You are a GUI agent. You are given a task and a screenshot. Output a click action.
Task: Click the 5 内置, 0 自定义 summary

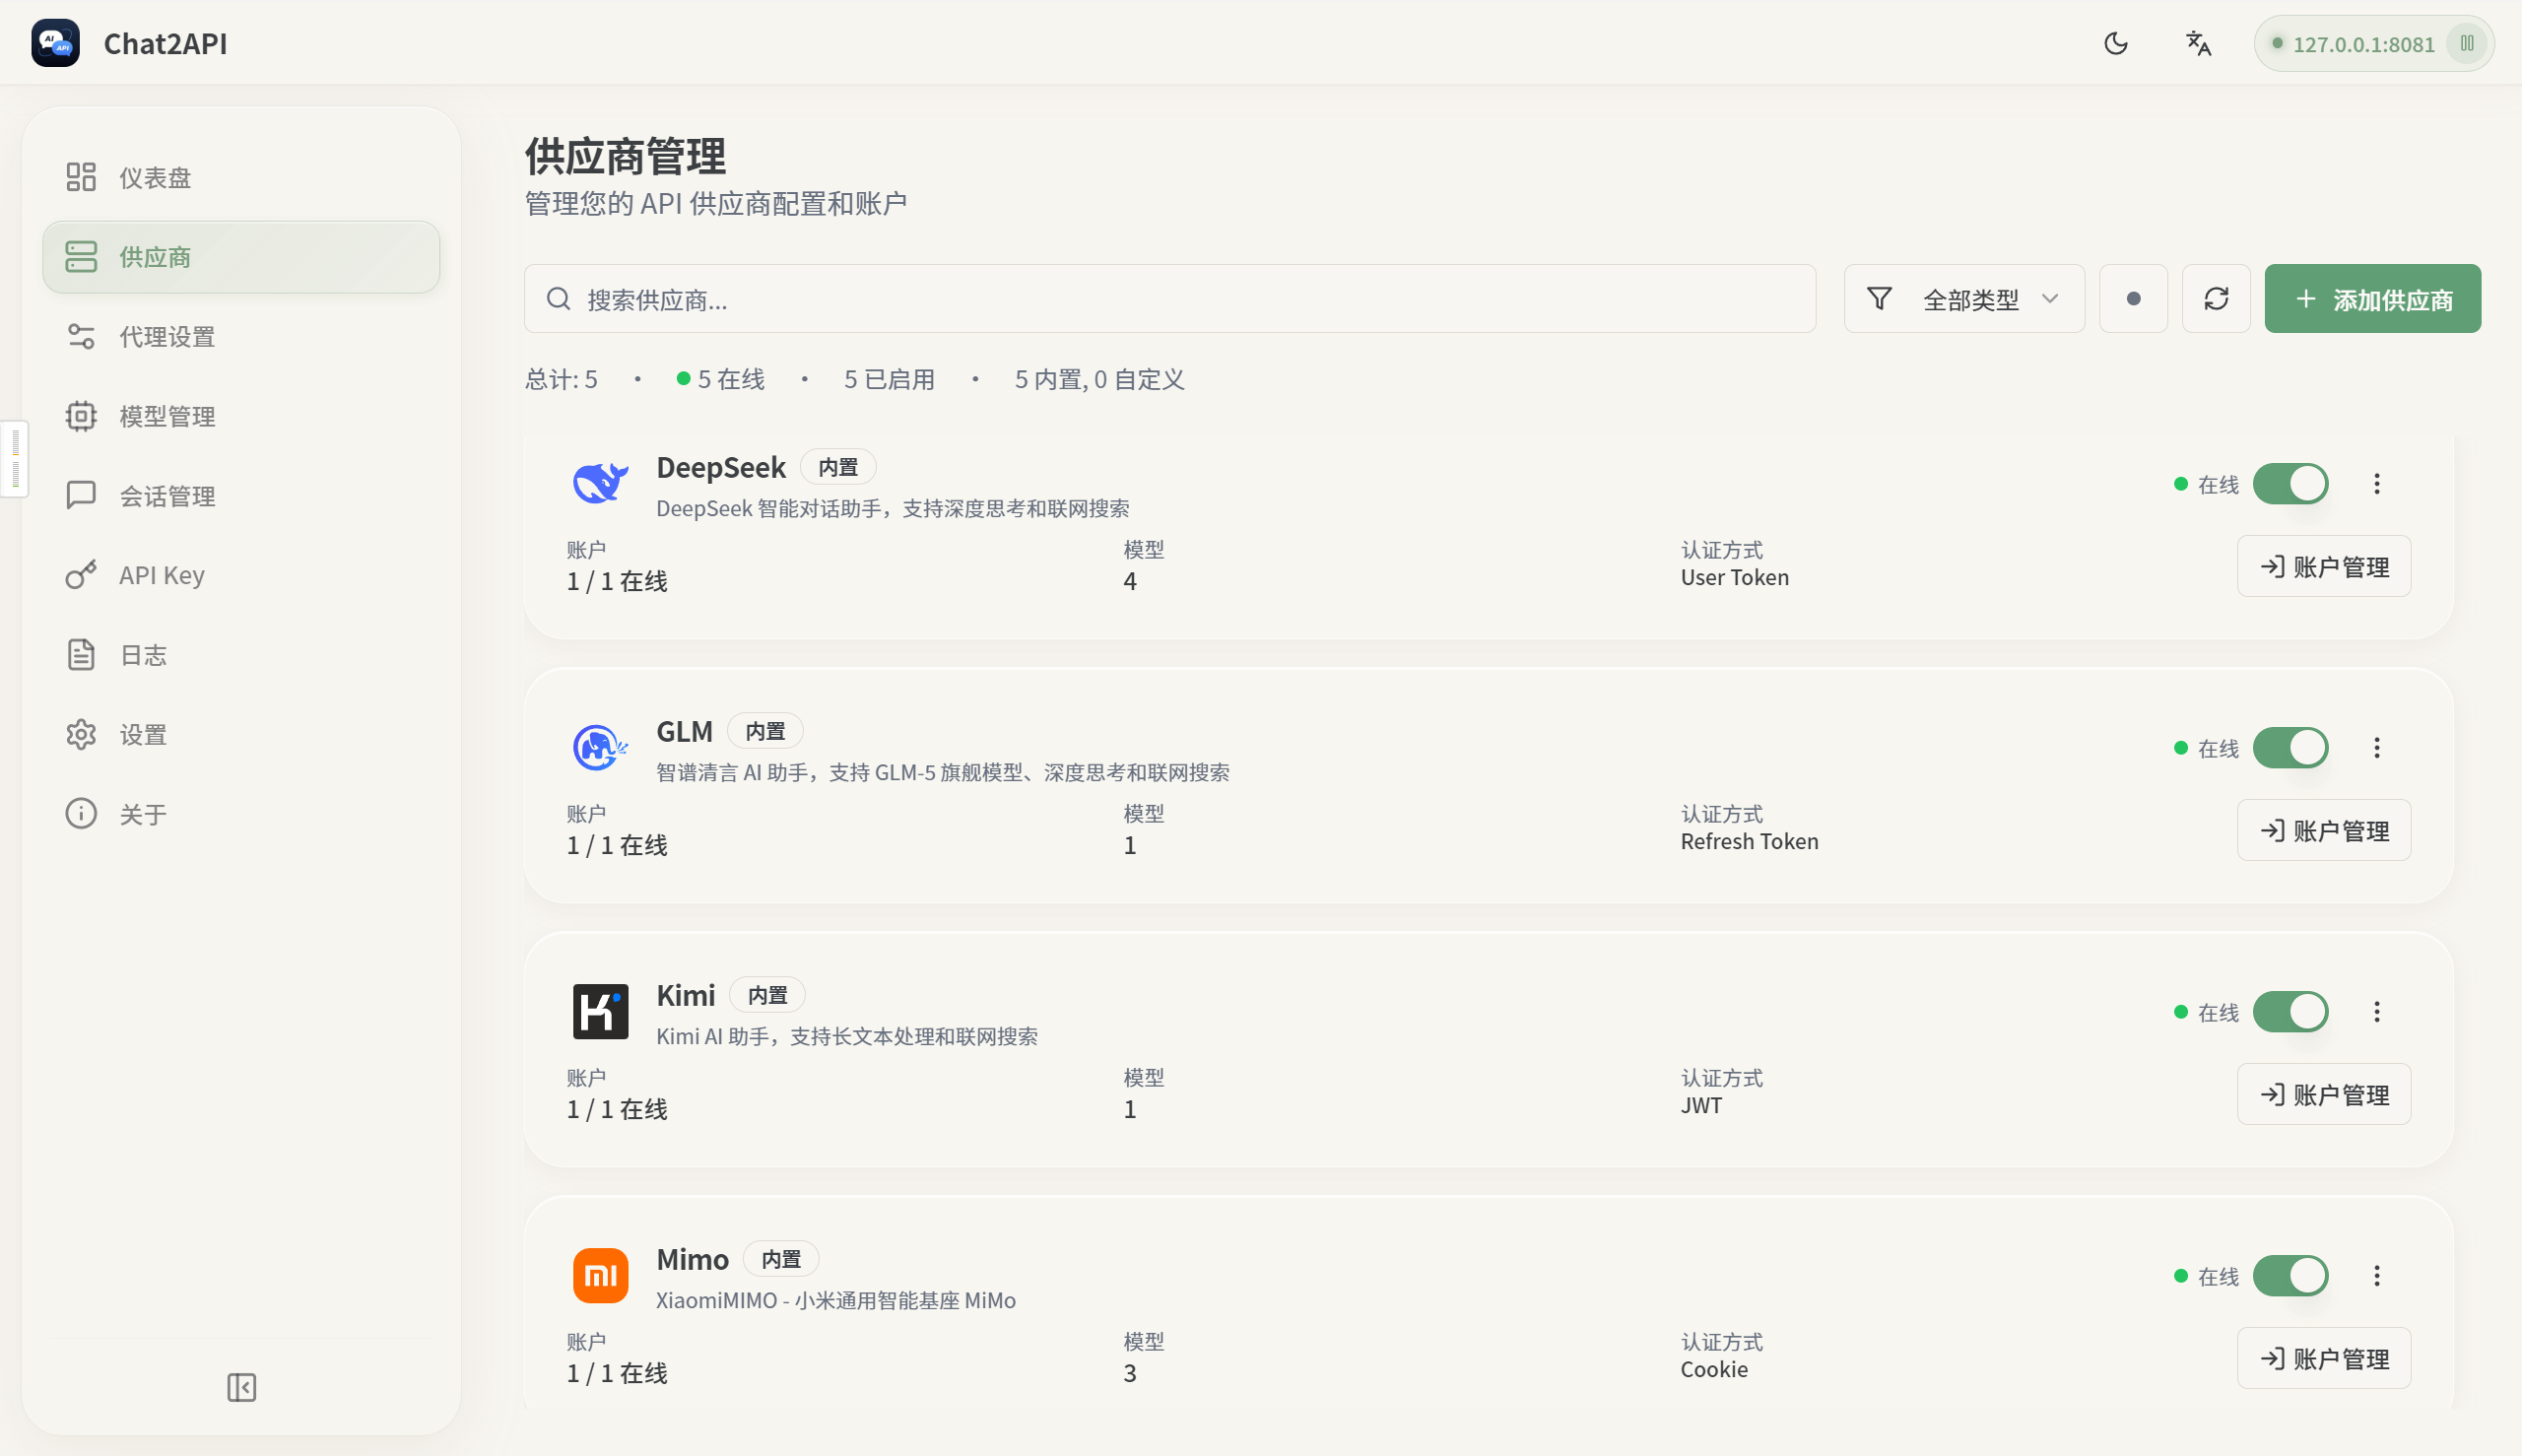(1099, 379)
